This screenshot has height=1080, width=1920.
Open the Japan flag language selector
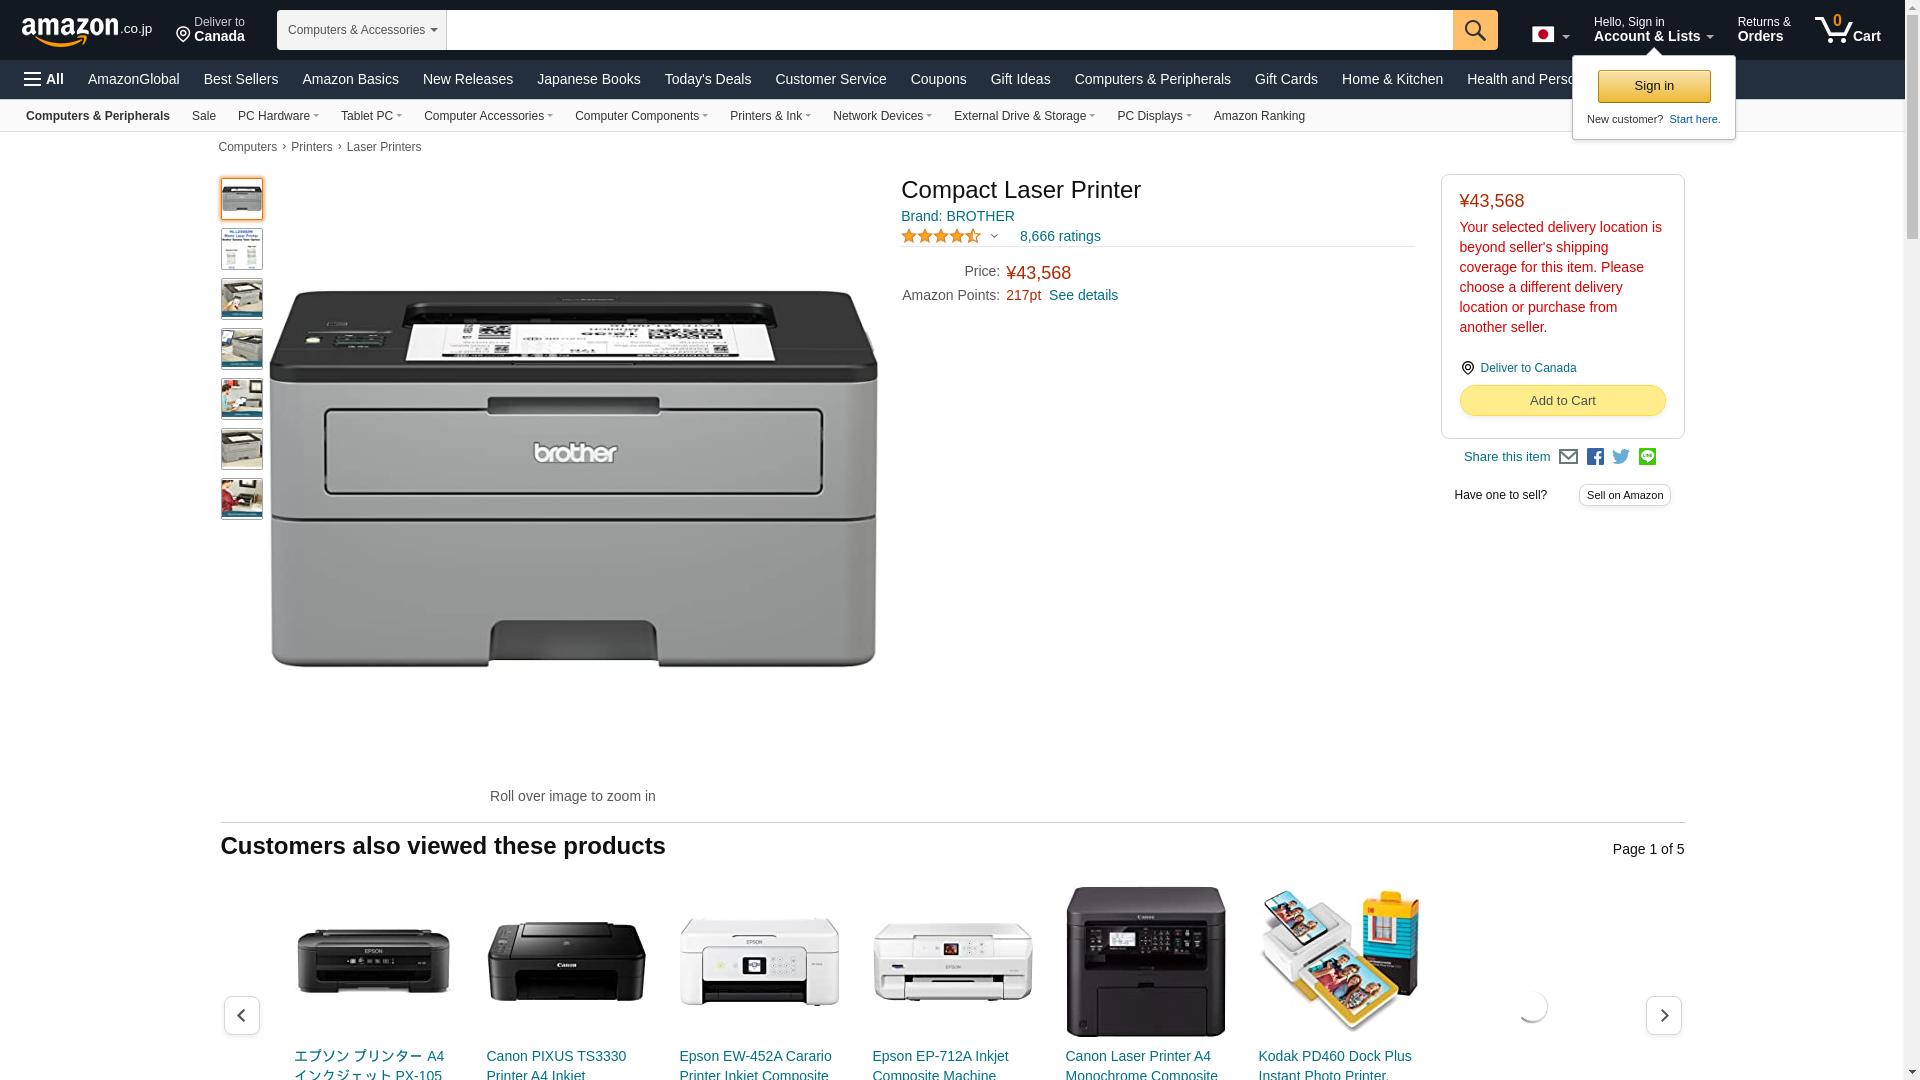click(x=1550, y=35)
